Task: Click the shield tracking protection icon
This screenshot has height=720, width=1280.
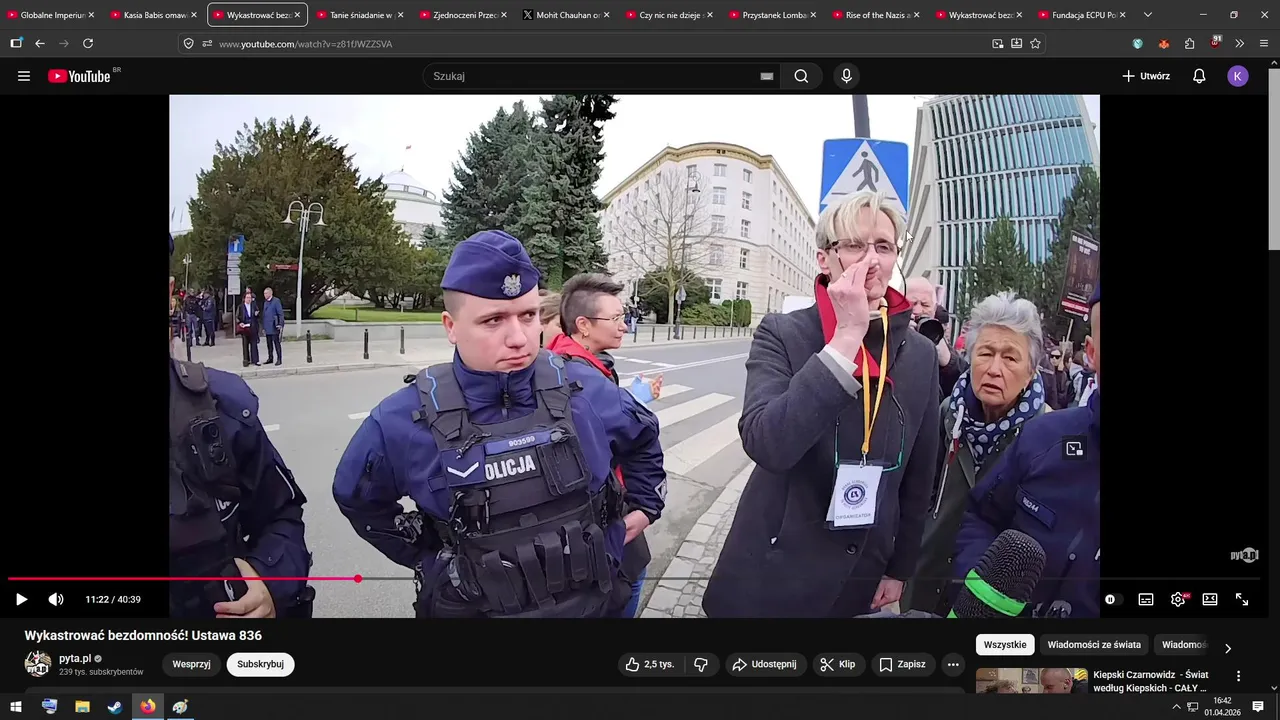Action: [x=188, y=44]
